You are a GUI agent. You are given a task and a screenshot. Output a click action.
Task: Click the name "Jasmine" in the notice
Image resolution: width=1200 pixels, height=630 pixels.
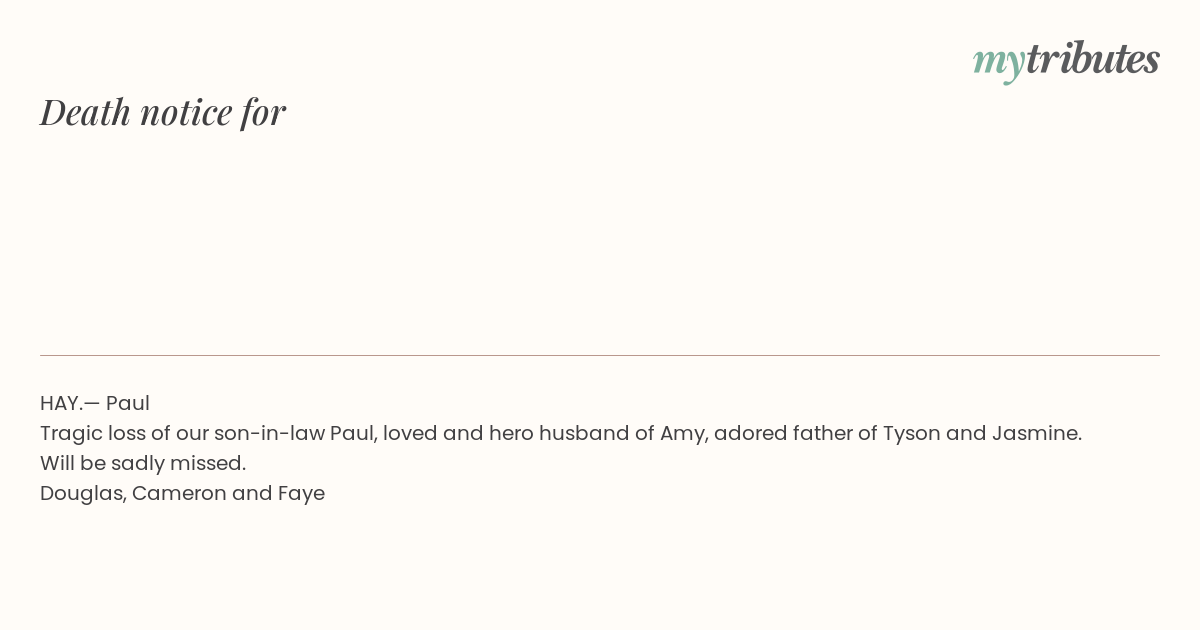[x=1036, y=433]
